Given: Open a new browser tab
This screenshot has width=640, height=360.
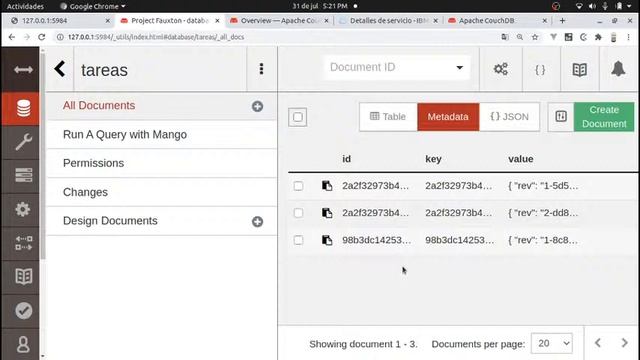Looking at the screenshot, I should (x=562, y=20).
